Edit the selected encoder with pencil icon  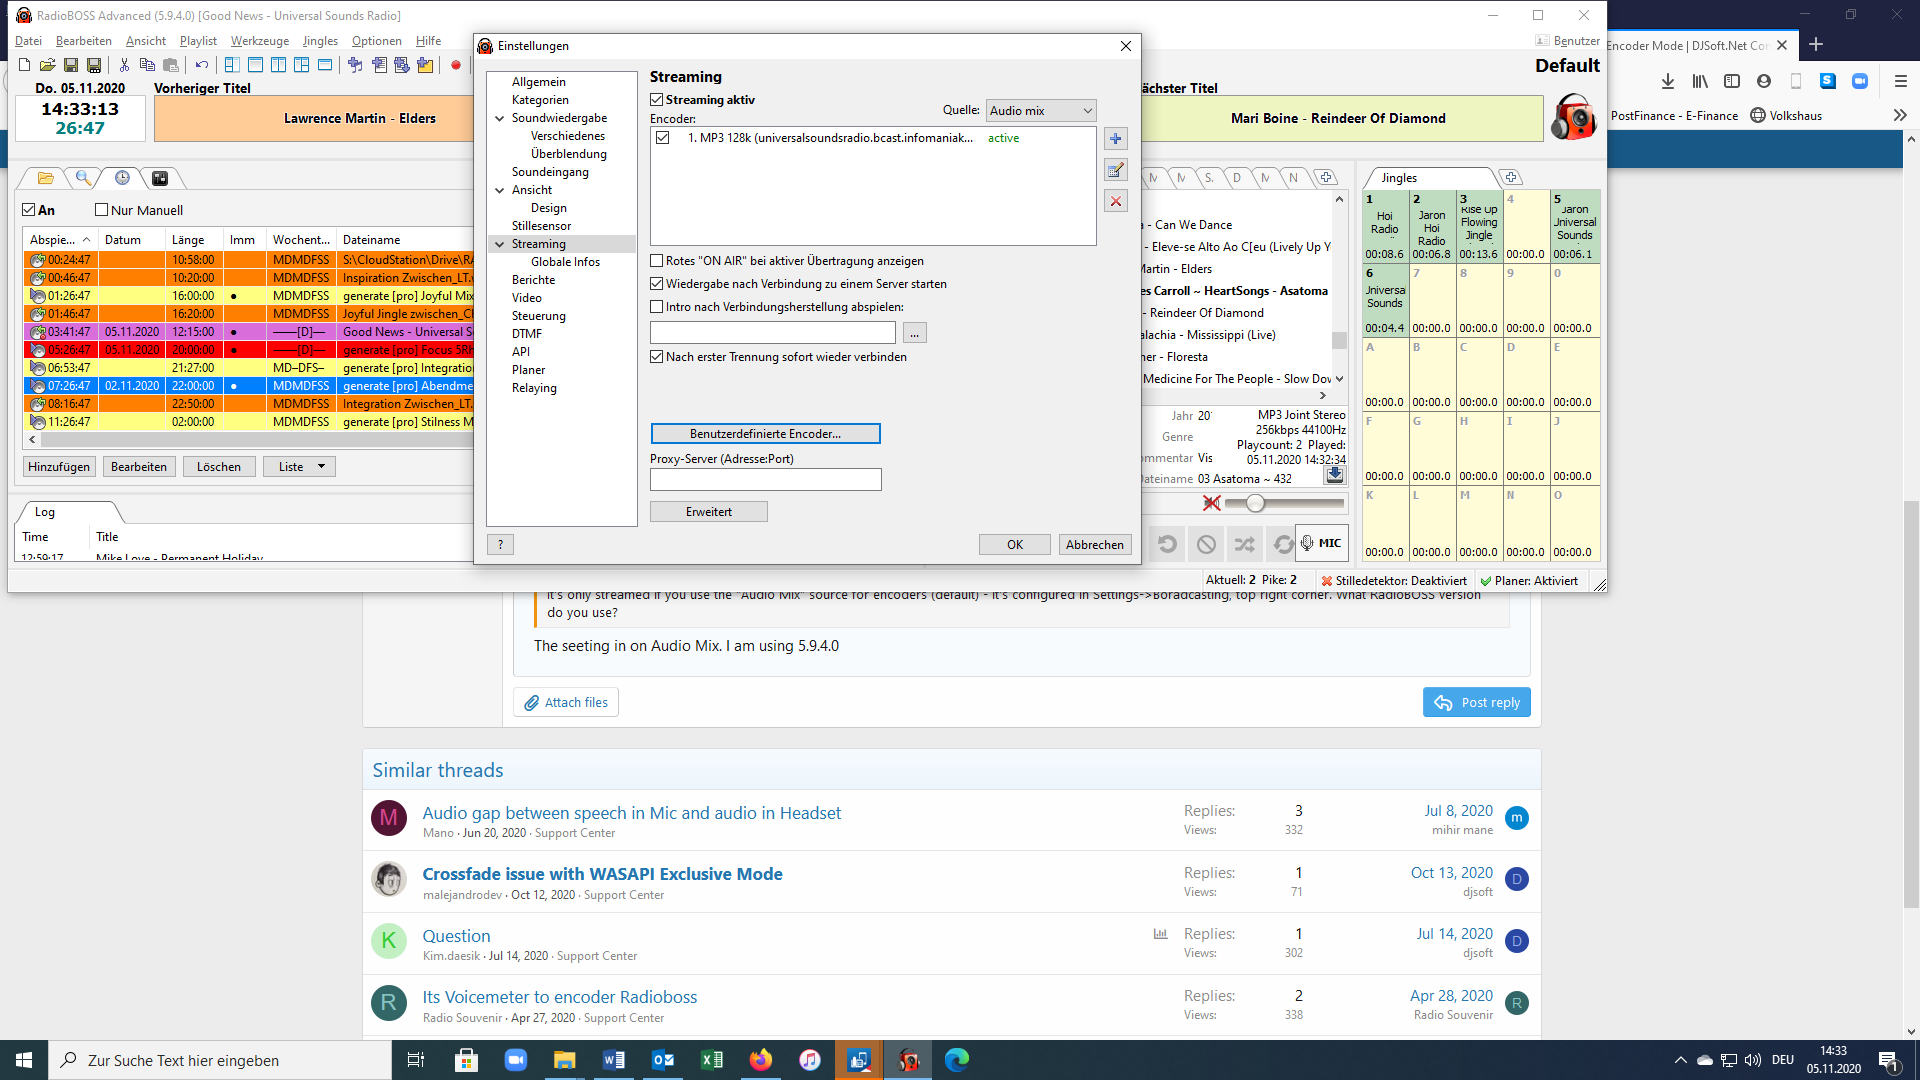pos(1116,170)
